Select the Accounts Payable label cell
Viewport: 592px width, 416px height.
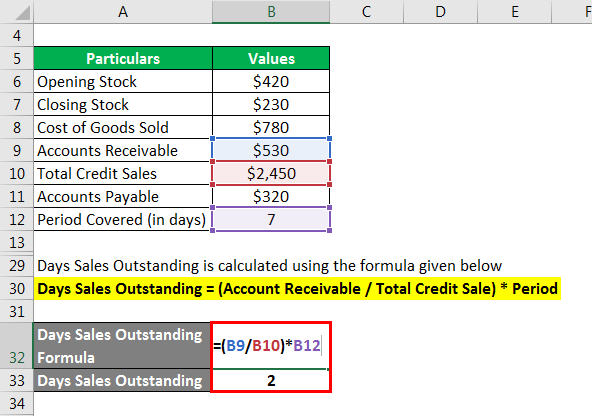click(123, 197)
